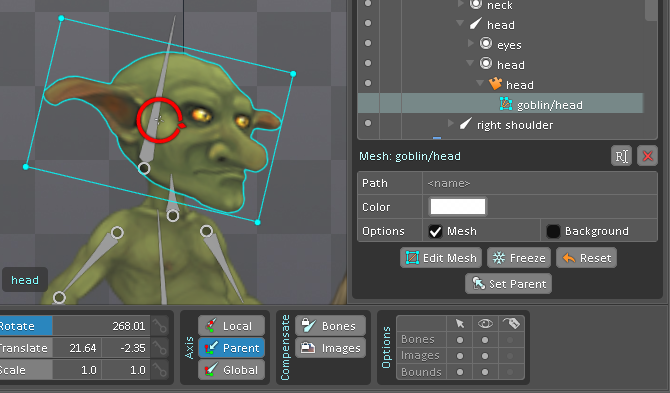Toggle Bounds selectable option dot

pos(460,372)
